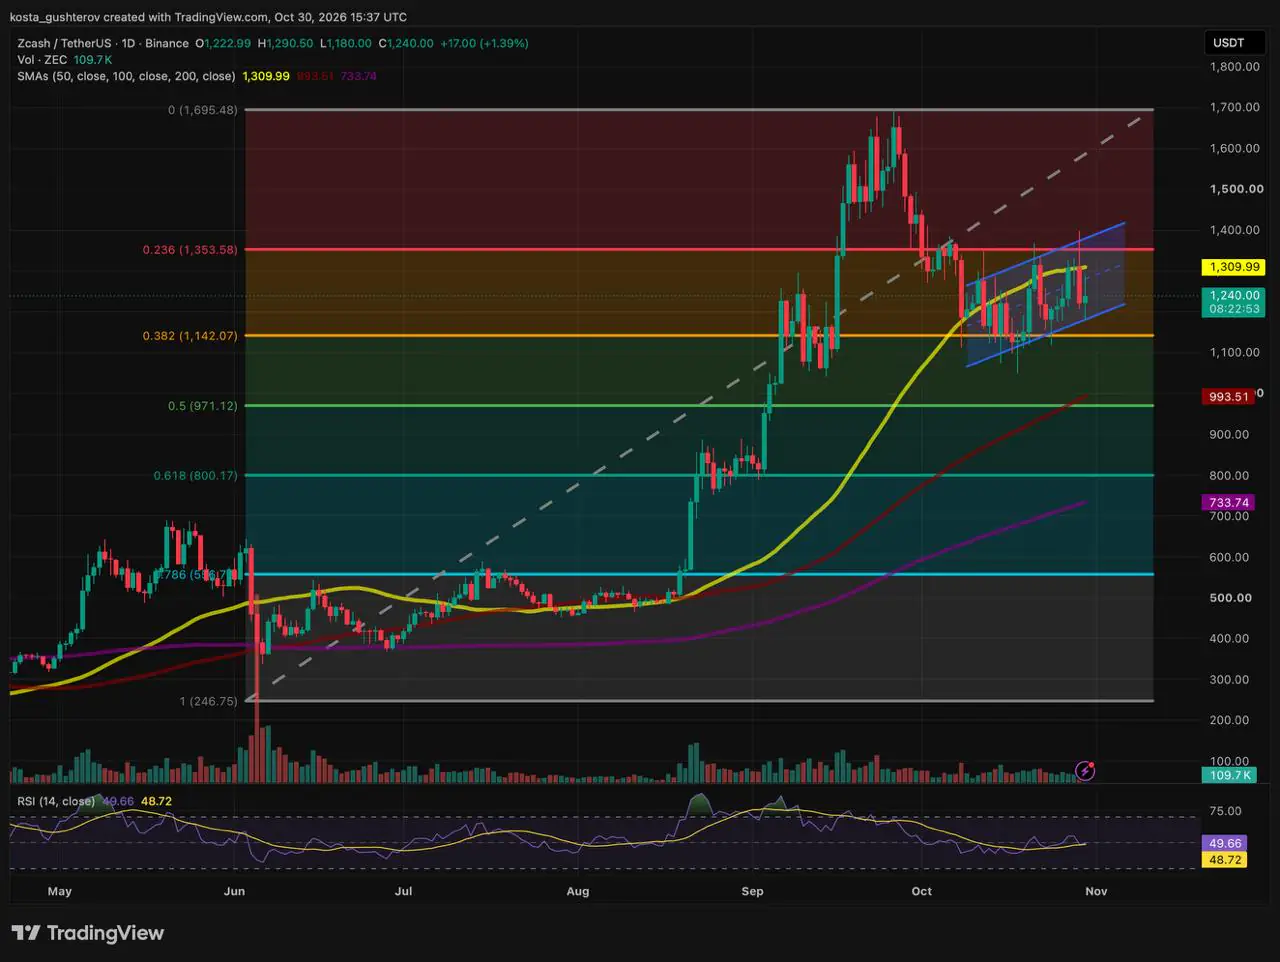Image resolution: width=1280 pixels, height=962 pixels.
Task: Select the SMAs (50, 100, 200) indicator legend
Action: click(126, 76)
